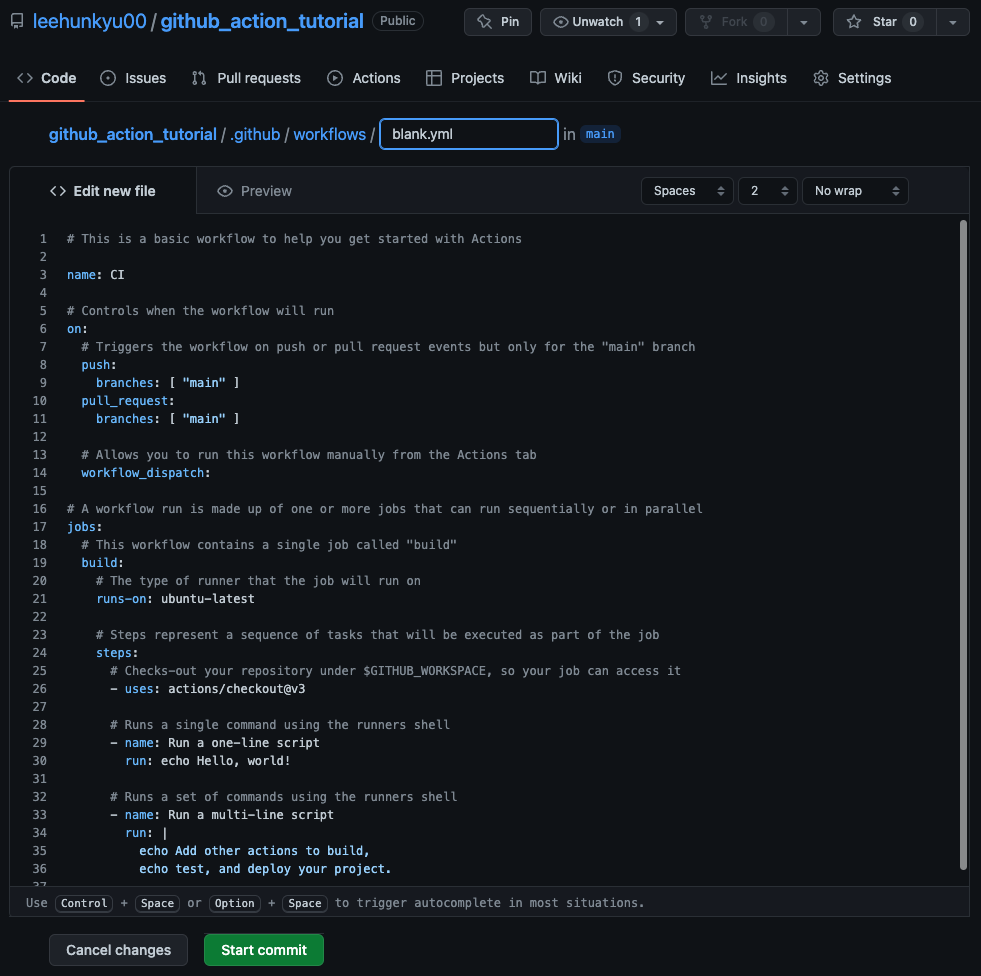Click the 'run: echo Hello, world!' line

click(208, 761)
